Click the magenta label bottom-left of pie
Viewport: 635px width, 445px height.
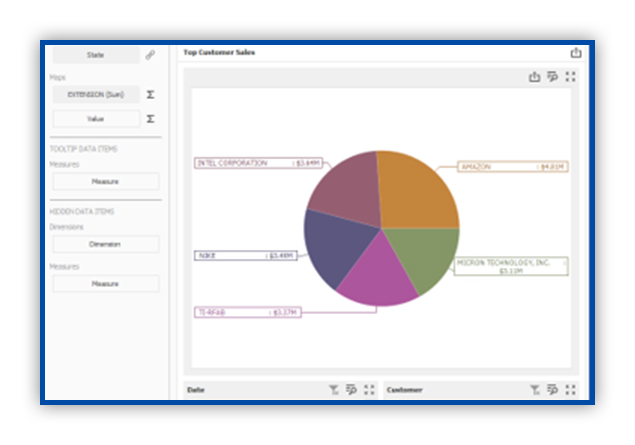pyautogui.click(x=248, y=312)
